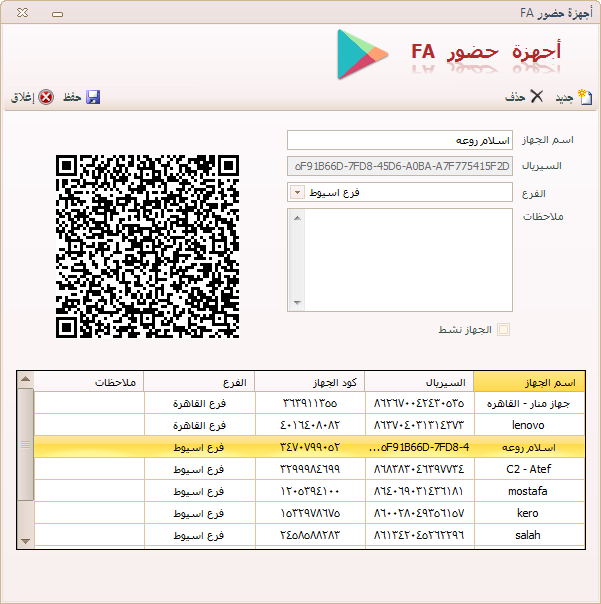601x604 pixels.
Task: Click branch فرع القاهرة in lenovo row
Action: [x=199, y=425]
